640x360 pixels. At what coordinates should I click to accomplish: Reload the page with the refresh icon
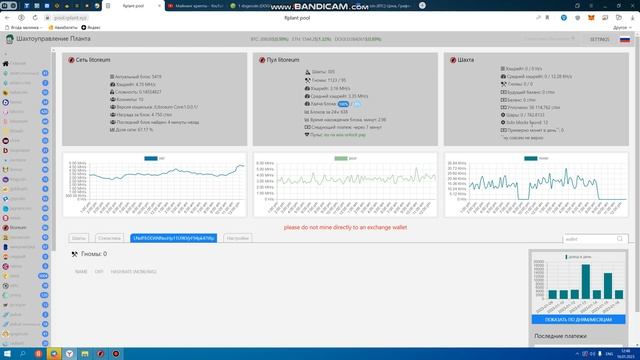(x=35, y=18)
